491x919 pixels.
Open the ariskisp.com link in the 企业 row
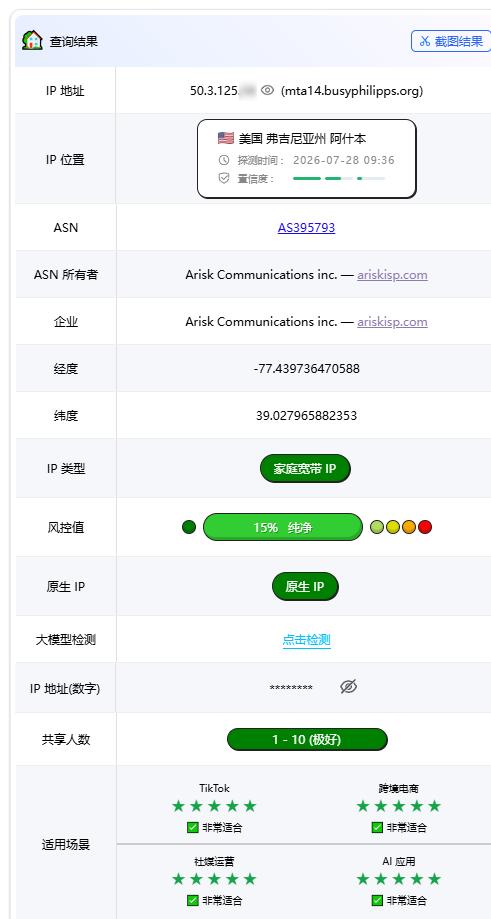(x=393, y=321)
